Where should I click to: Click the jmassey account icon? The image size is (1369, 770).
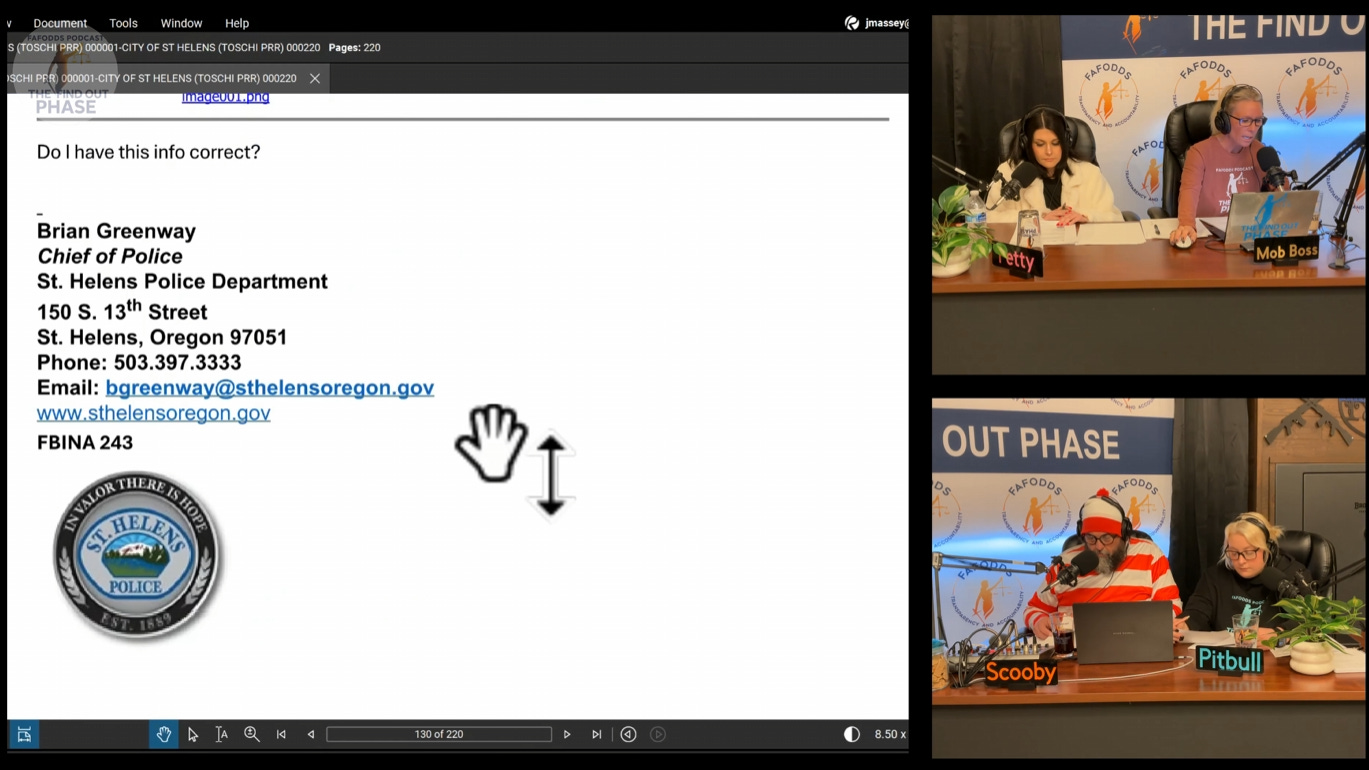(x=852, y=23)
